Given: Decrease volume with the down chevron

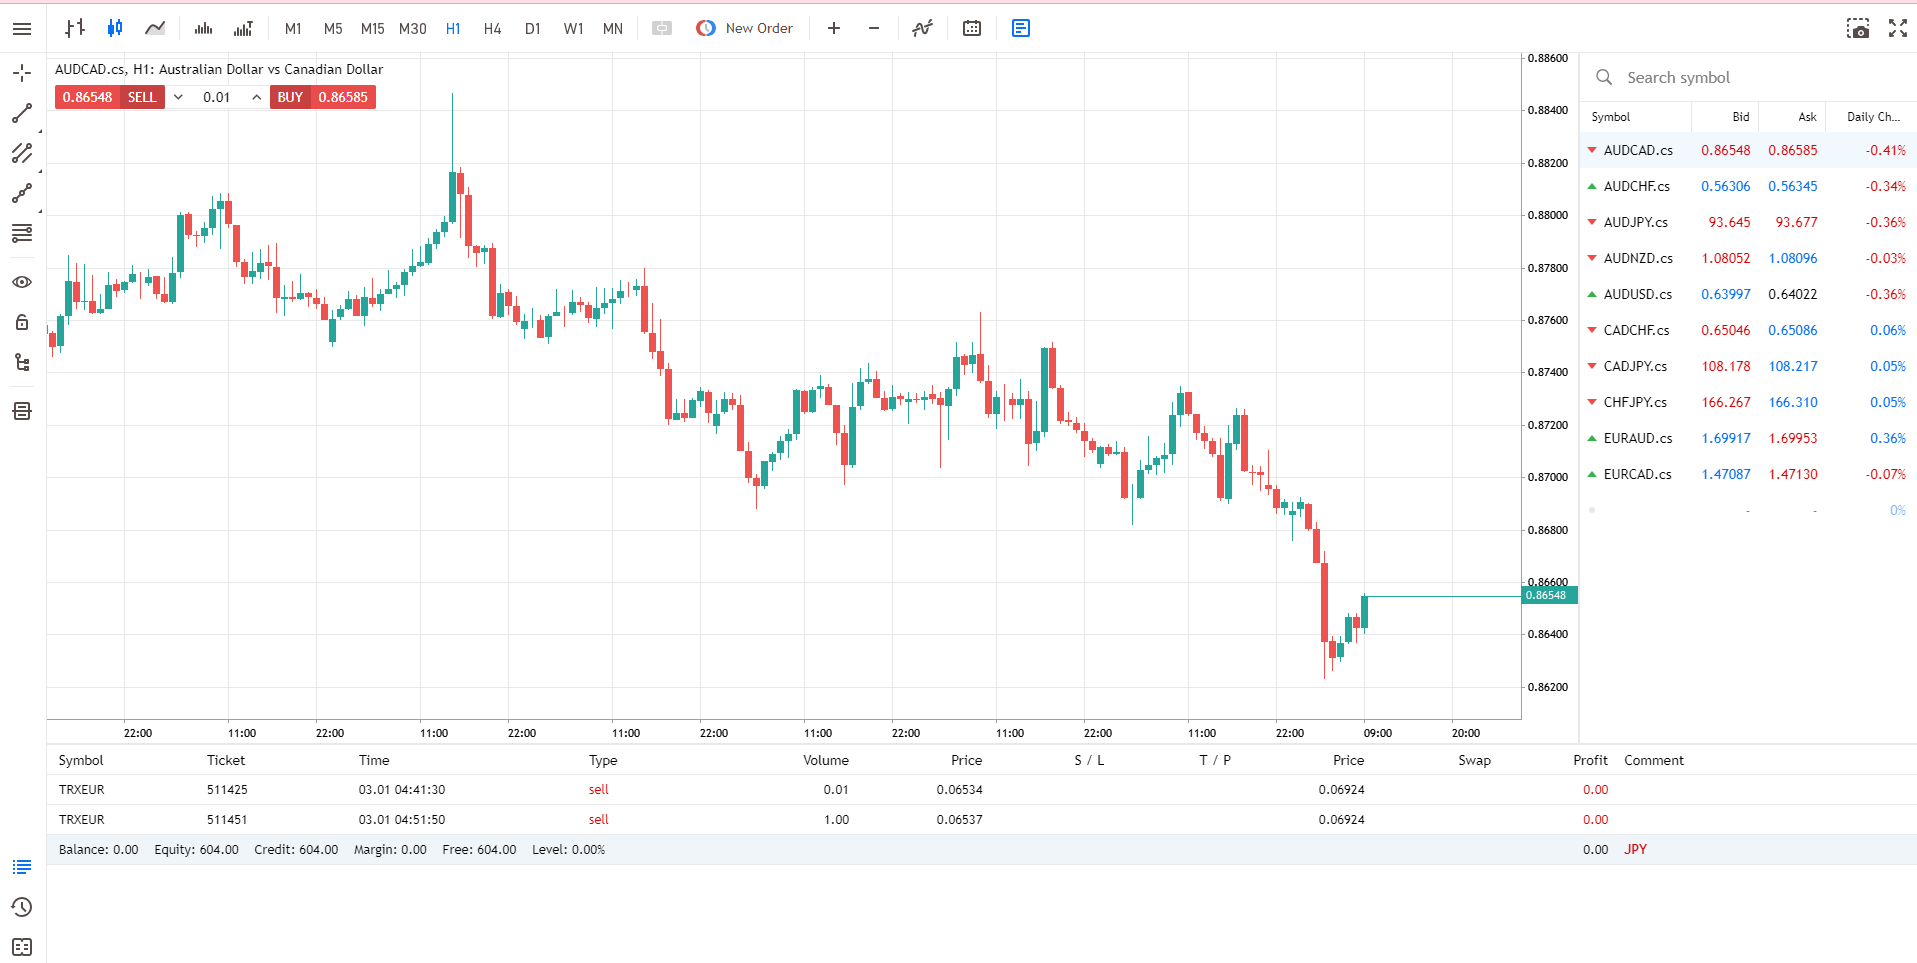Looking at the screenshot, I should (178, 97).
